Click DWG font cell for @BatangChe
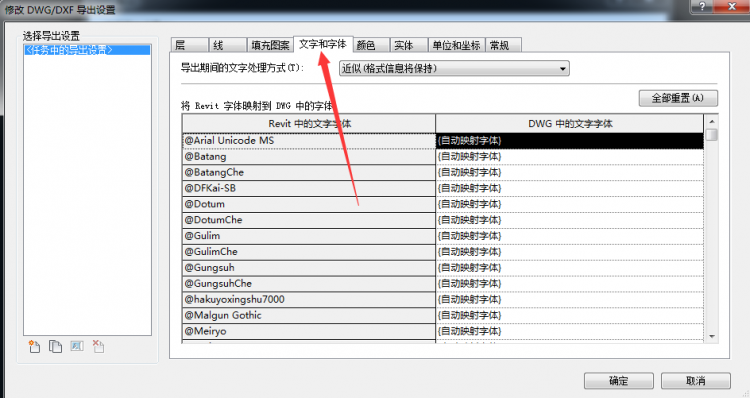750x398 pixels. click(570, 172)
